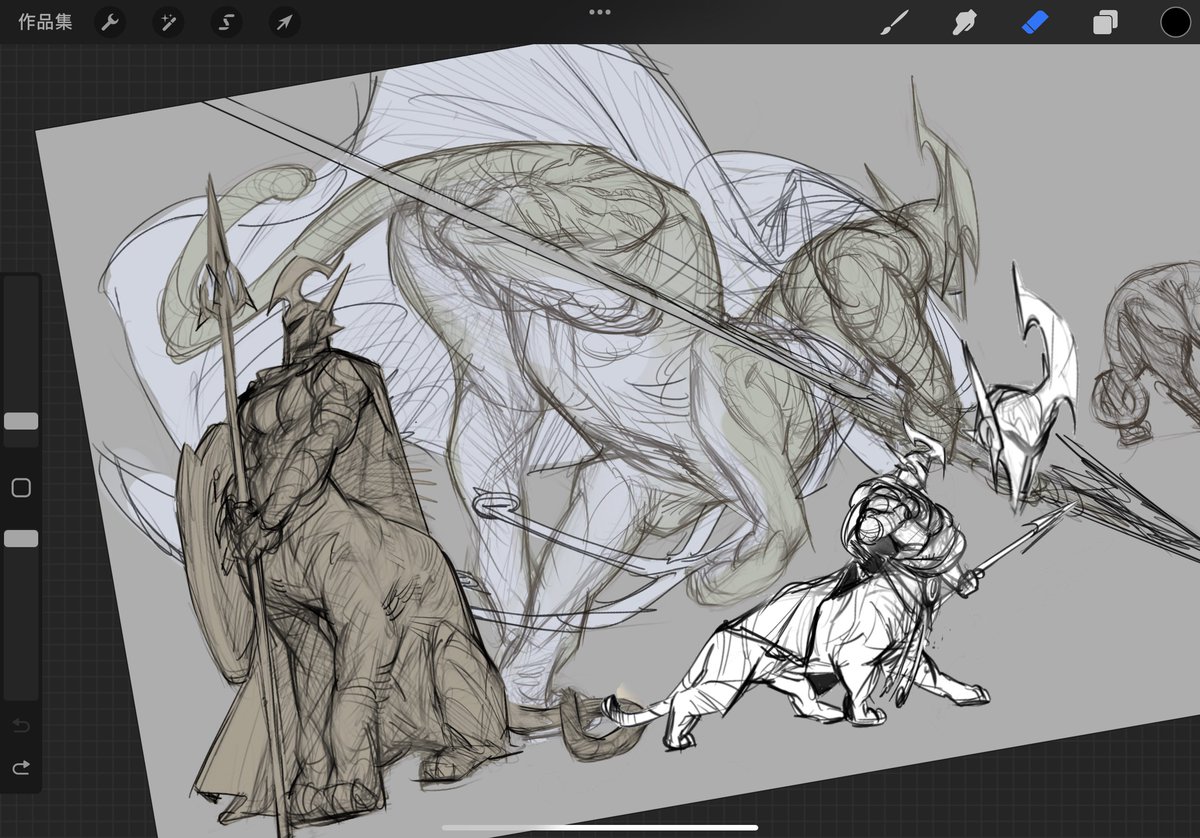
Task: Undo the last stroke
Action: (21, 724)
